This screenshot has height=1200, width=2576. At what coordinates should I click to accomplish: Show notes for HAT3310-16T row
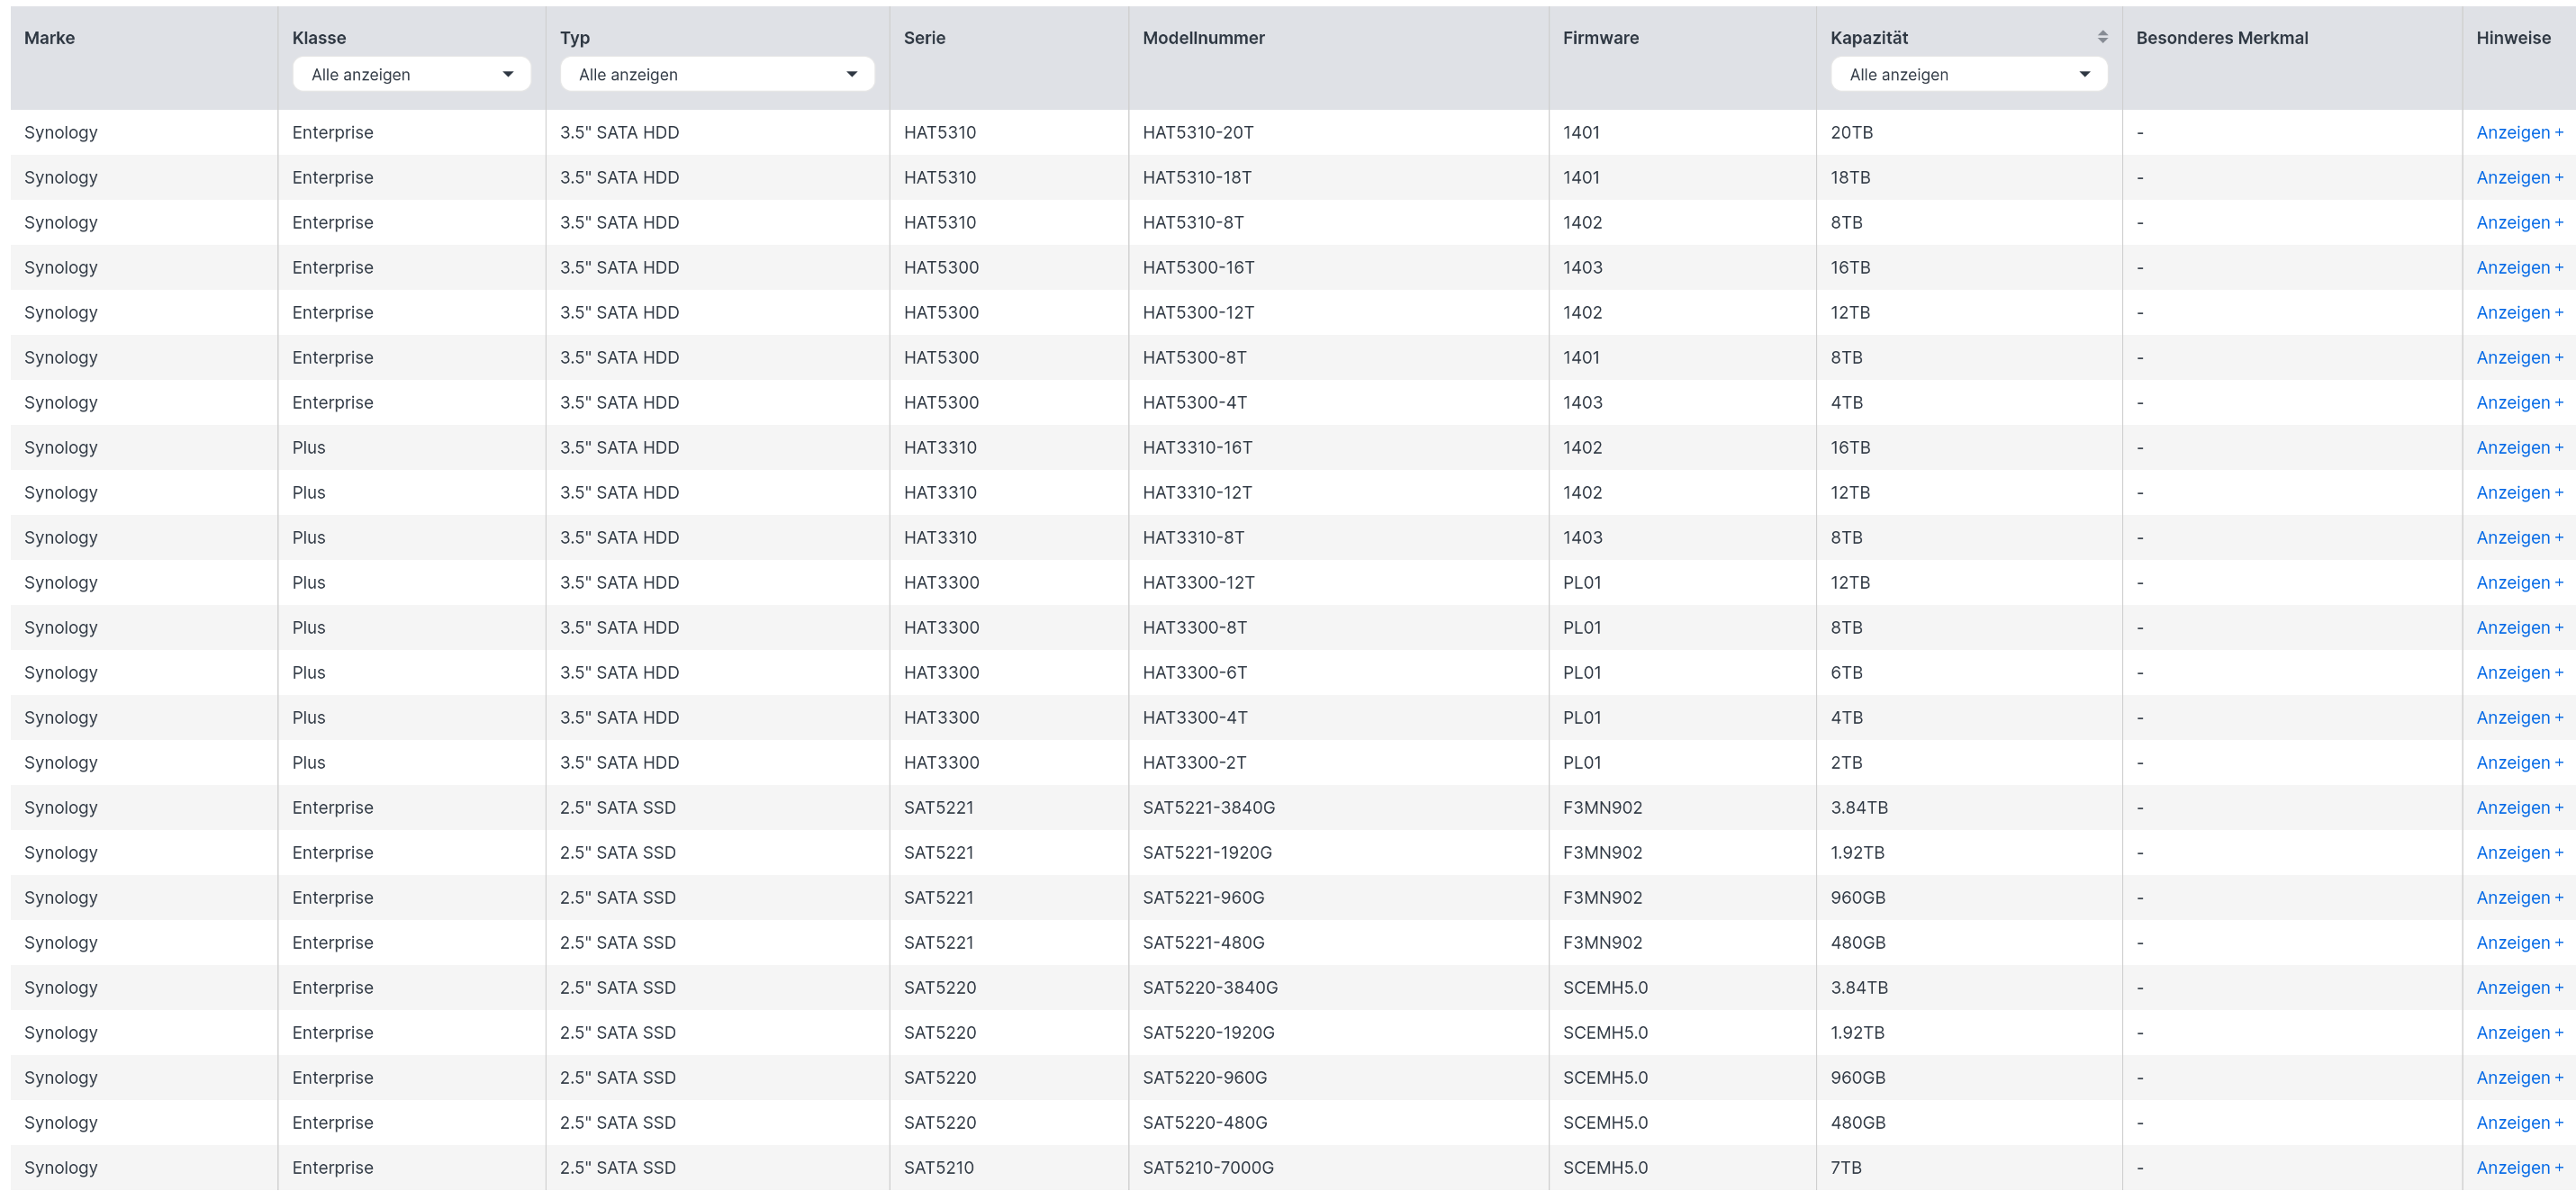2519,447
